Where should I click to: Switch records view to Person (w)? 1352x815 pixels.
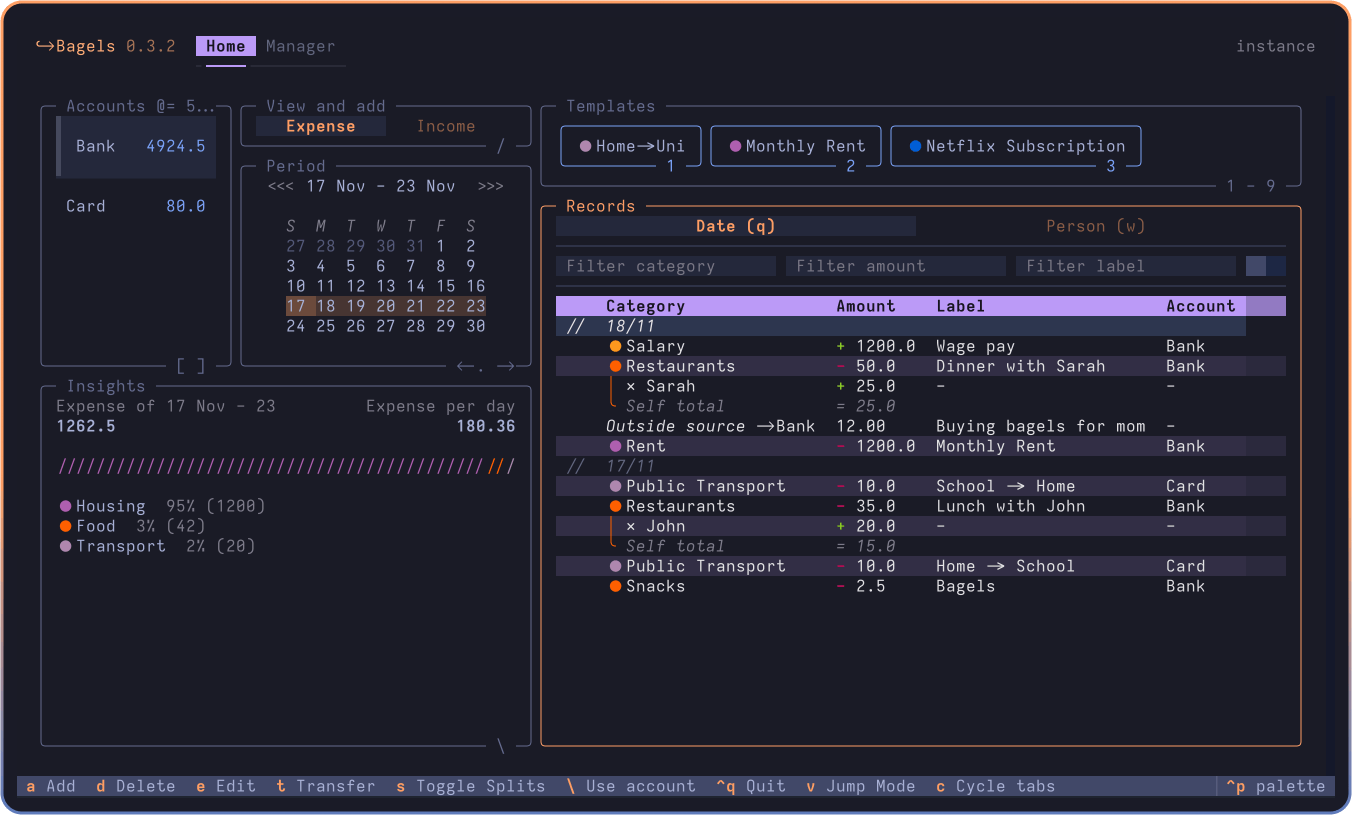pyautogui.click(x=1096, y=226)
